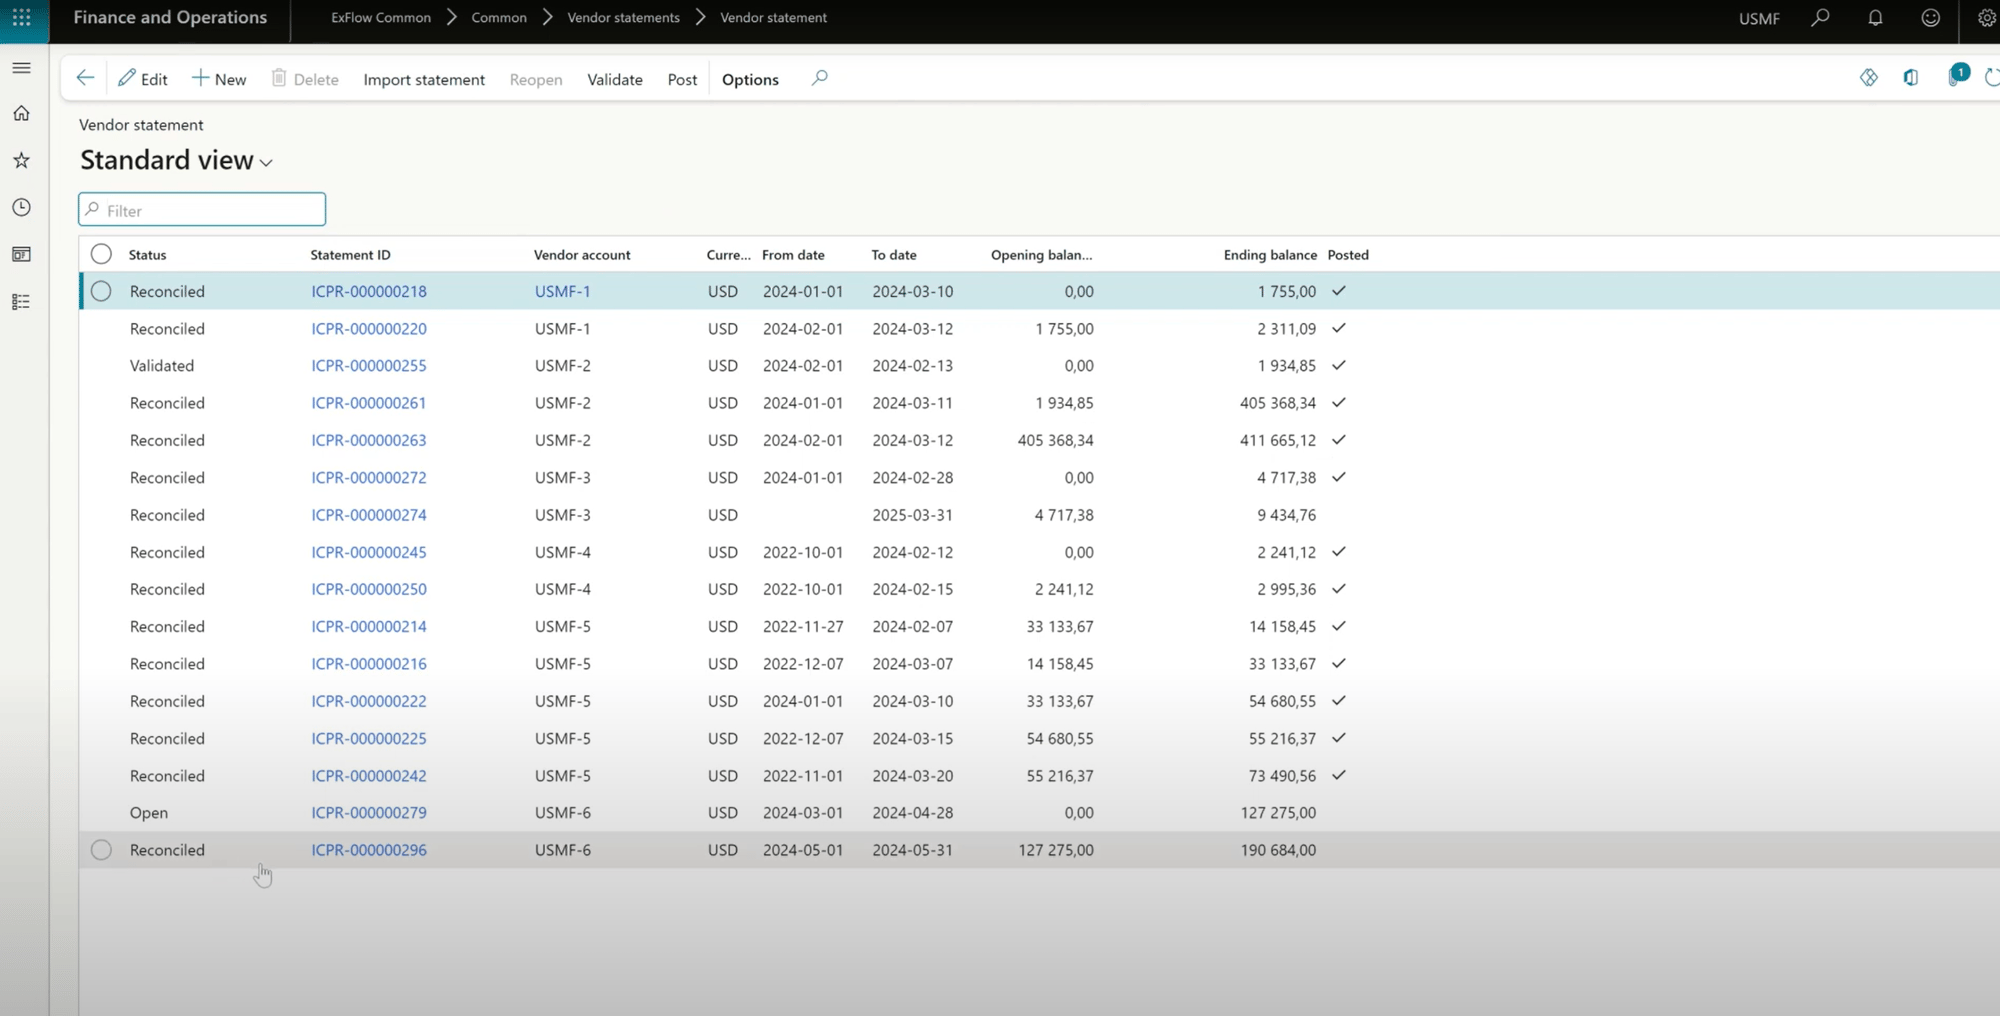Open the search magnifier in action pane
The height and width of the screenshot is (1016, 2000).
click(x=819, y=78)
